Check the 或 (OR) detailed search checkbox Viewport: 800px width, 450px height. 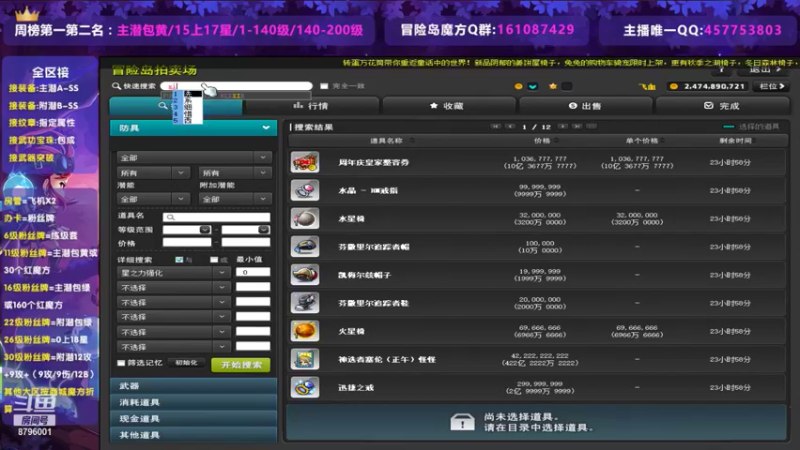pyautogui.click(x=214, y=260)
